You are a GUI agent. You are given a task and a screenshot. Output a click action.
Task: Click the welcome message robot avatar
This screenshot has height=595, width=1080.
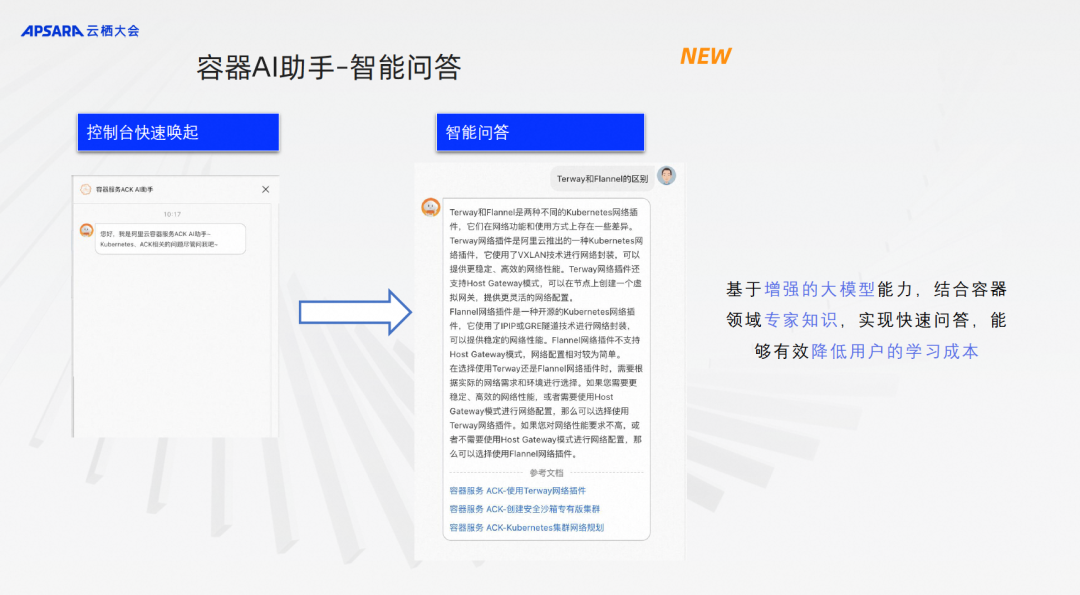click(x=86, y=232)
